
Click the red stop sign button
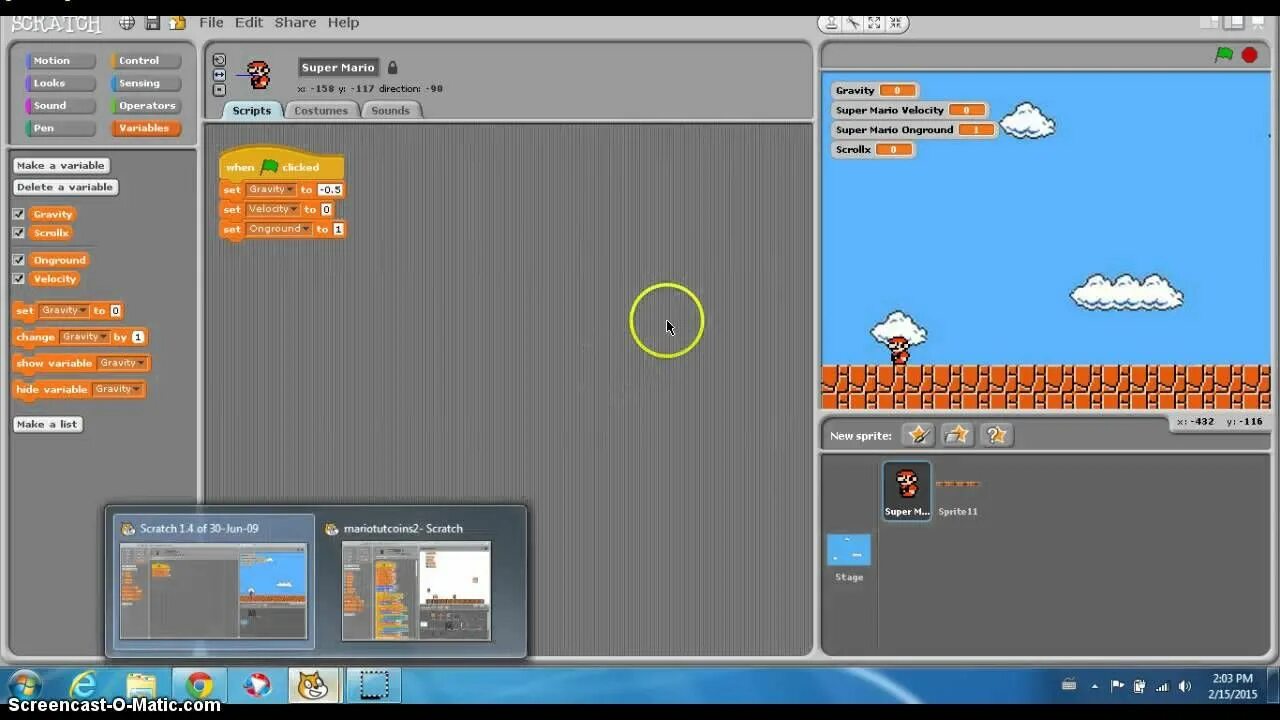coord(1249,55)
